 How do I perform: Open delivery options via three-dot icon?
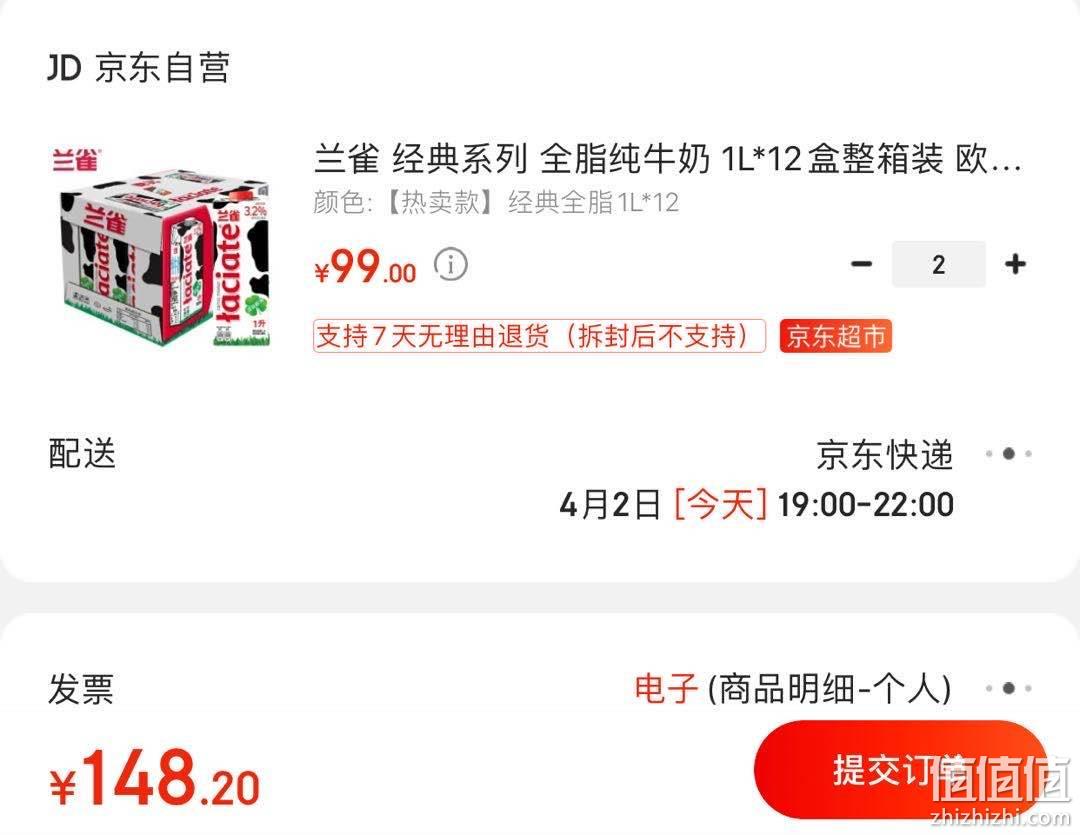[1008, 453]
